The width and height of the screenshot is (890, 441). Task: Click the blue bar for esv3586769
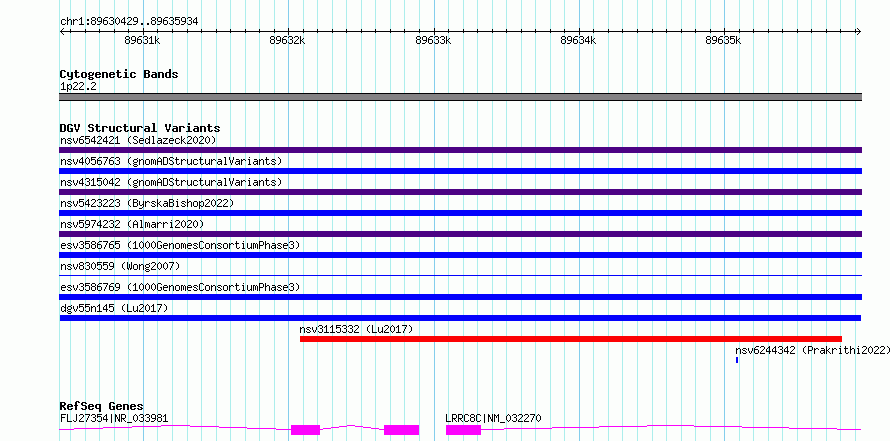[x=460, y=297]
